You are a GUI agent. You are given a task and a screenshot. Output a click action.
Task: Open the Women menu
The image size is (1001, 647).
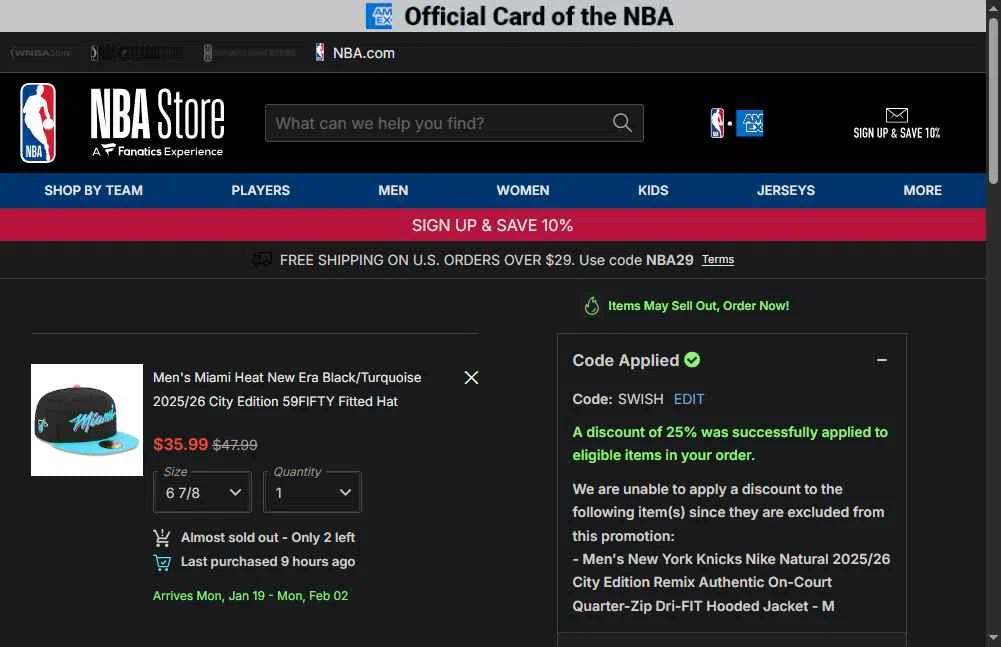[x=523, y=190]
